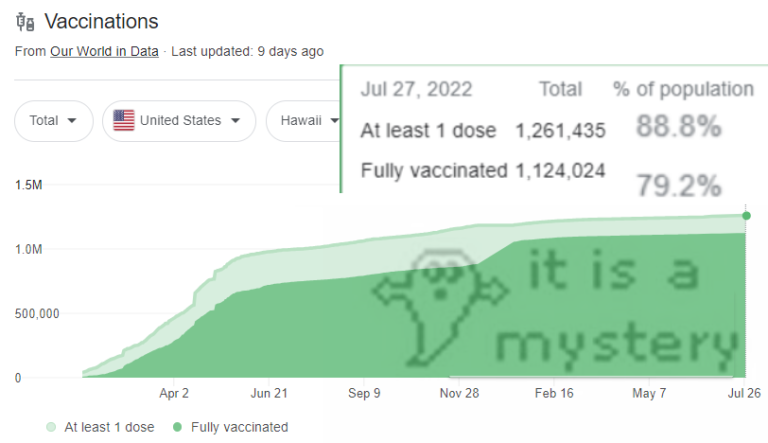Open the Our World in Data link
Image resolution: width=768 pixels, height=443 pixels.
point(104,51)
